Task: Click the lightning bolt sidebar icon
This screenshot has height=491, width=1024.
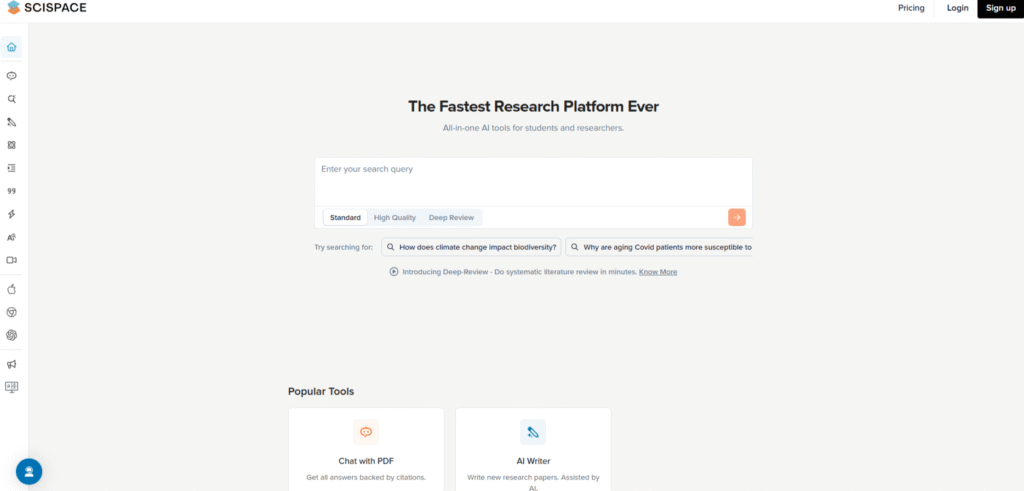Action: (x=11, y=214)
